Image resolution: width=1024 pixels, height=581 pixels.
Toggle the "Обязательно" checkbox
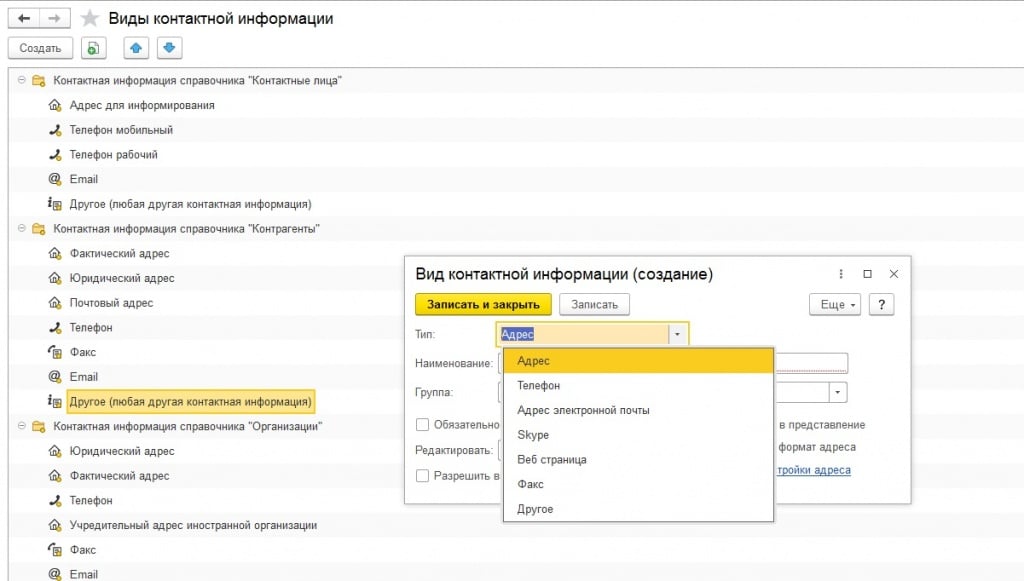tap(423, 425)
